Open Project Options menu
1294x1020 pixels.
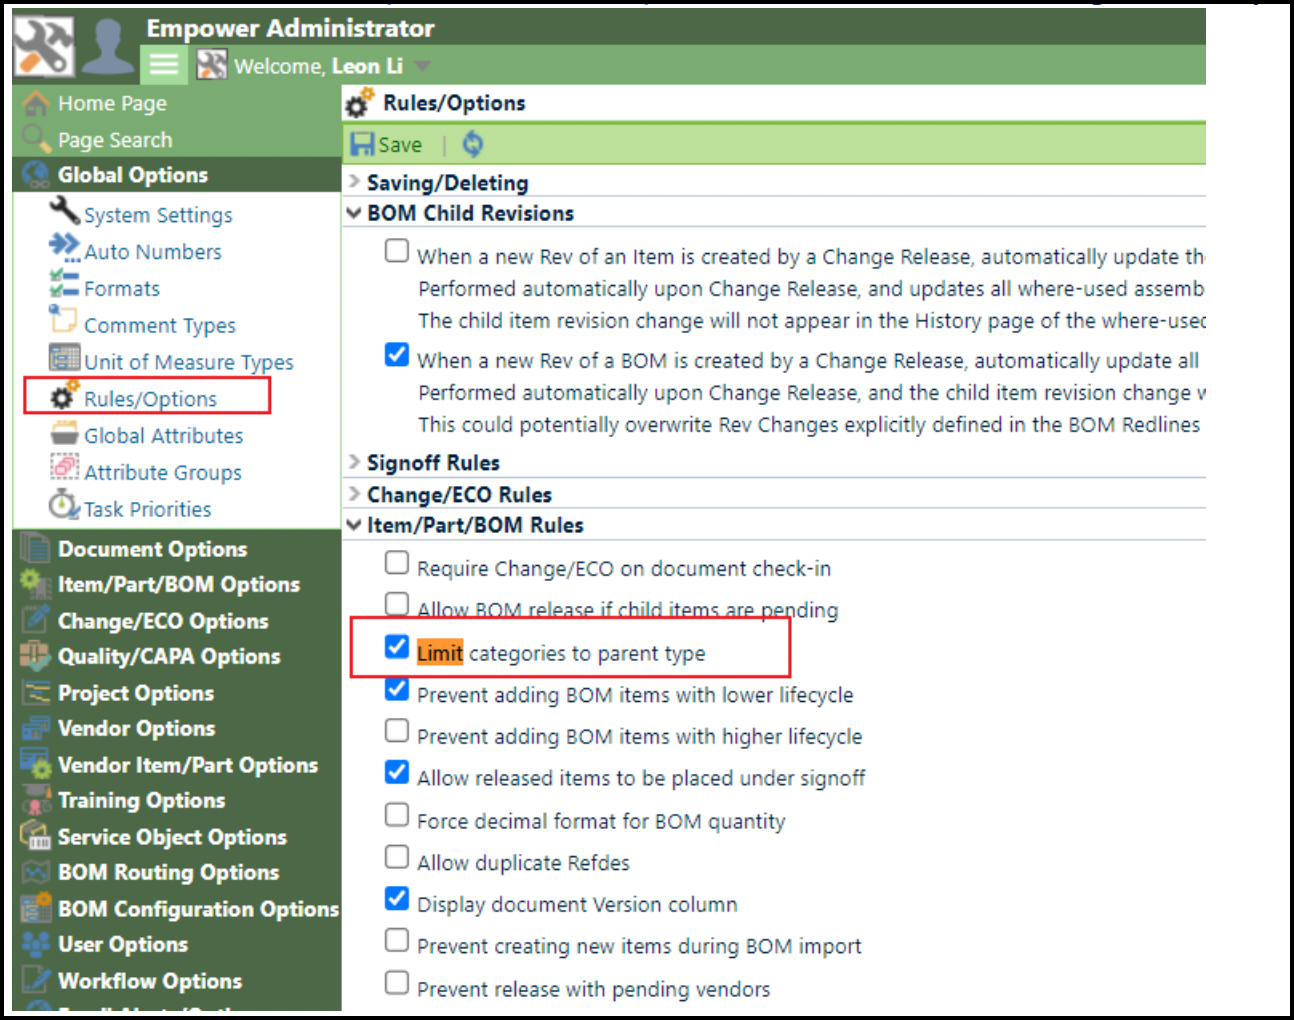click(136, 693)
